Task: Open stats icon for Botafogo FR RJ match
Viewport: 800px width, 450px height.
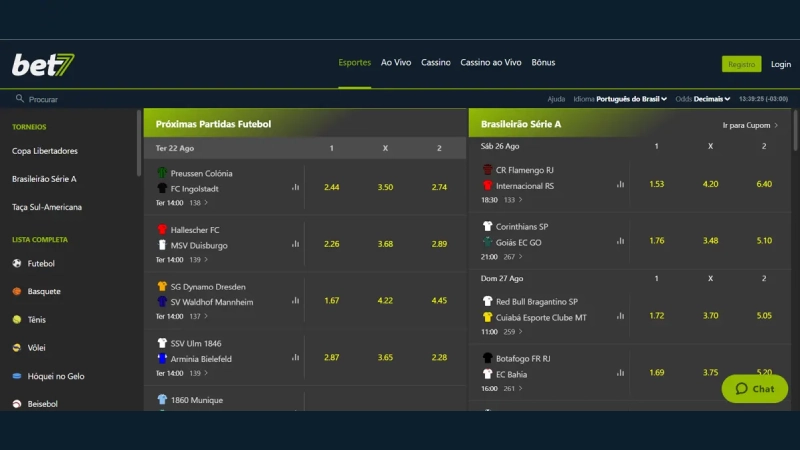Action: pyautogui.click(x=620, y=373)
